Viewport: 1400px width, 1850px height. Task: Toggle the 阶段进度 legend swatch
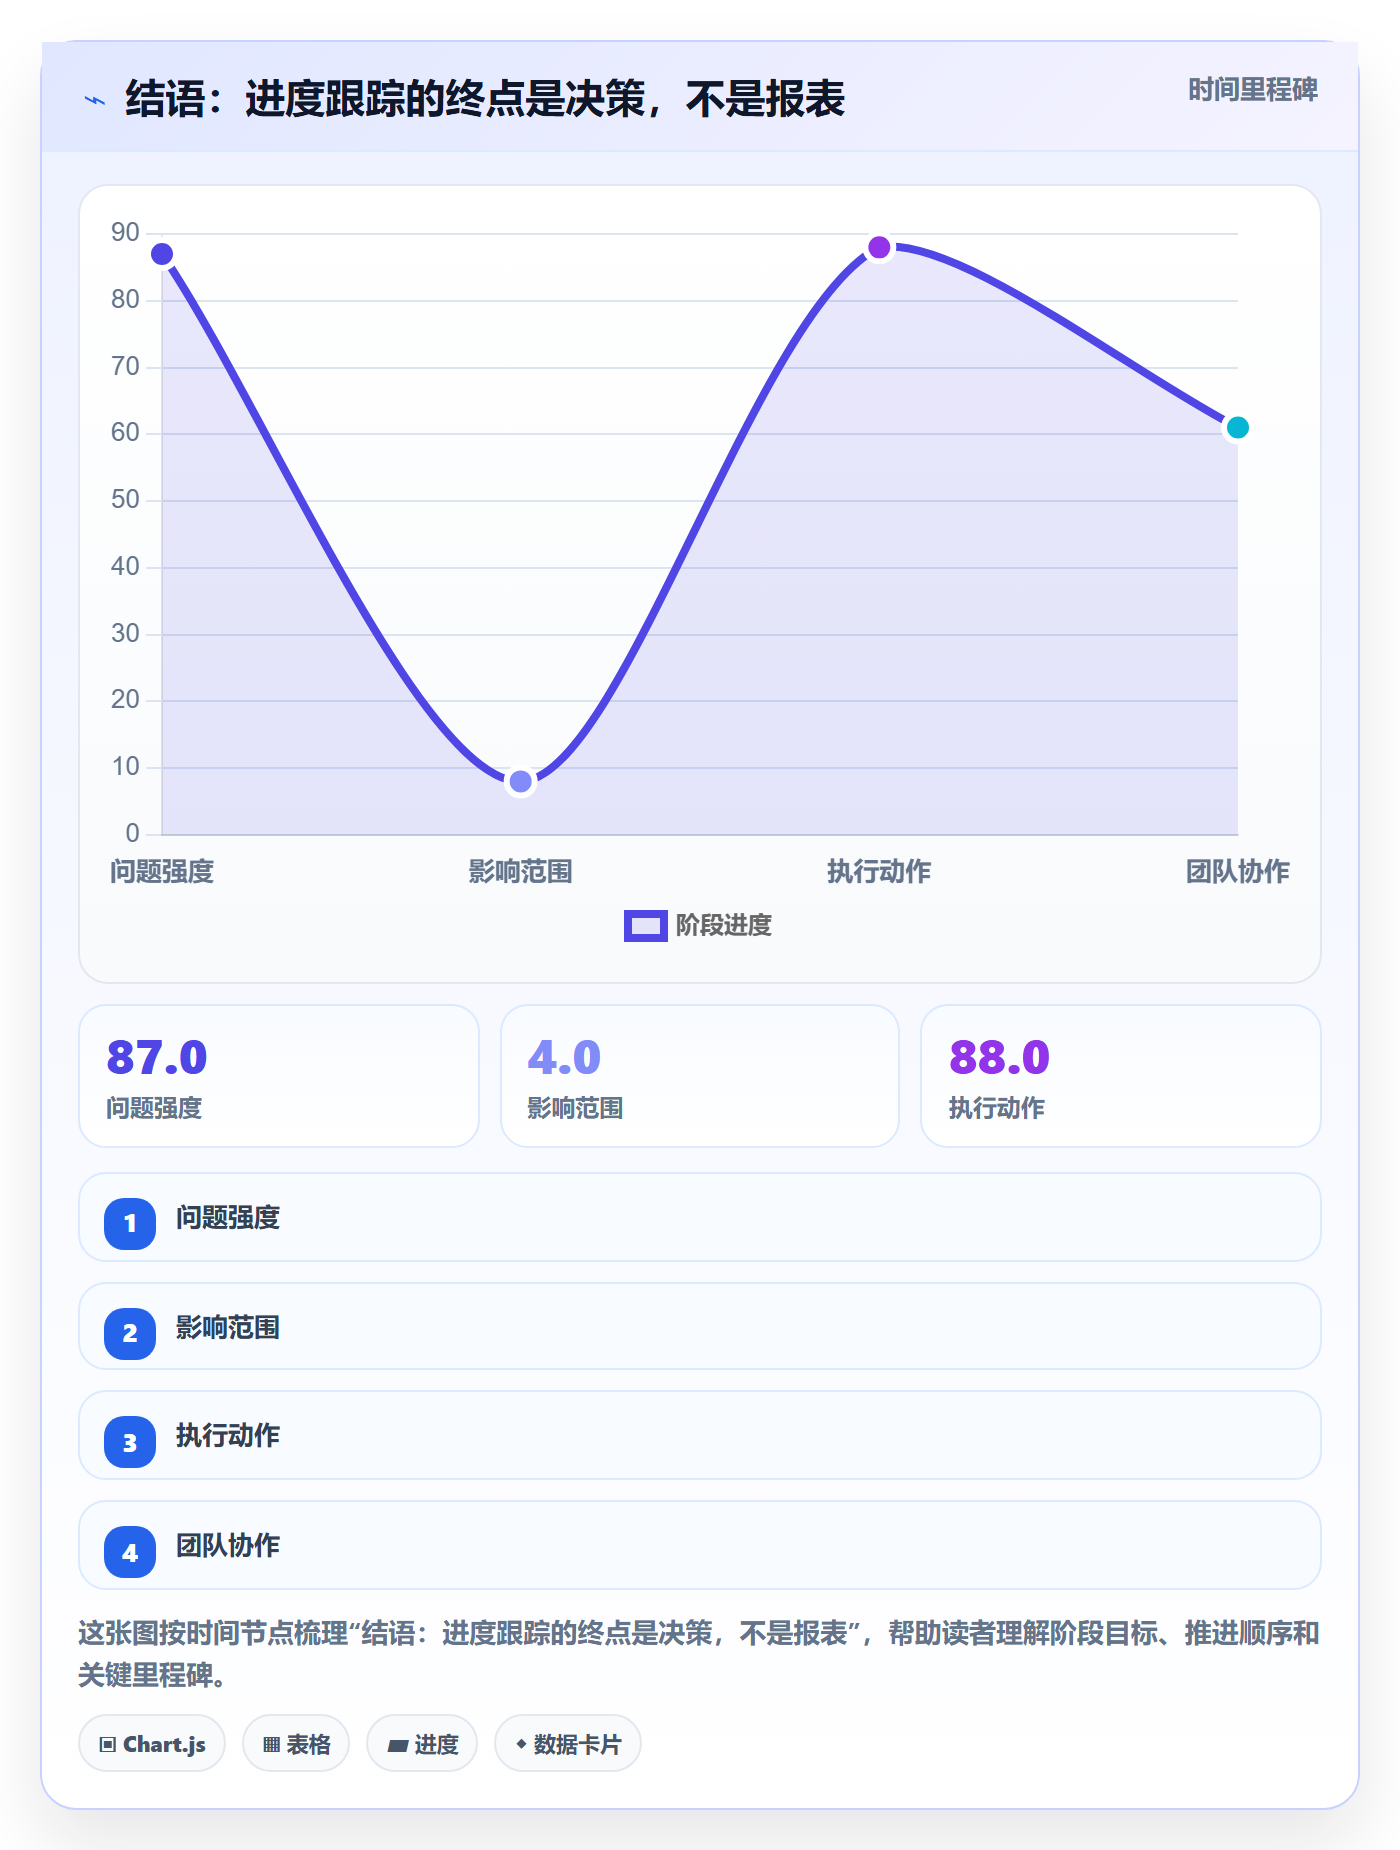(645, 926)
